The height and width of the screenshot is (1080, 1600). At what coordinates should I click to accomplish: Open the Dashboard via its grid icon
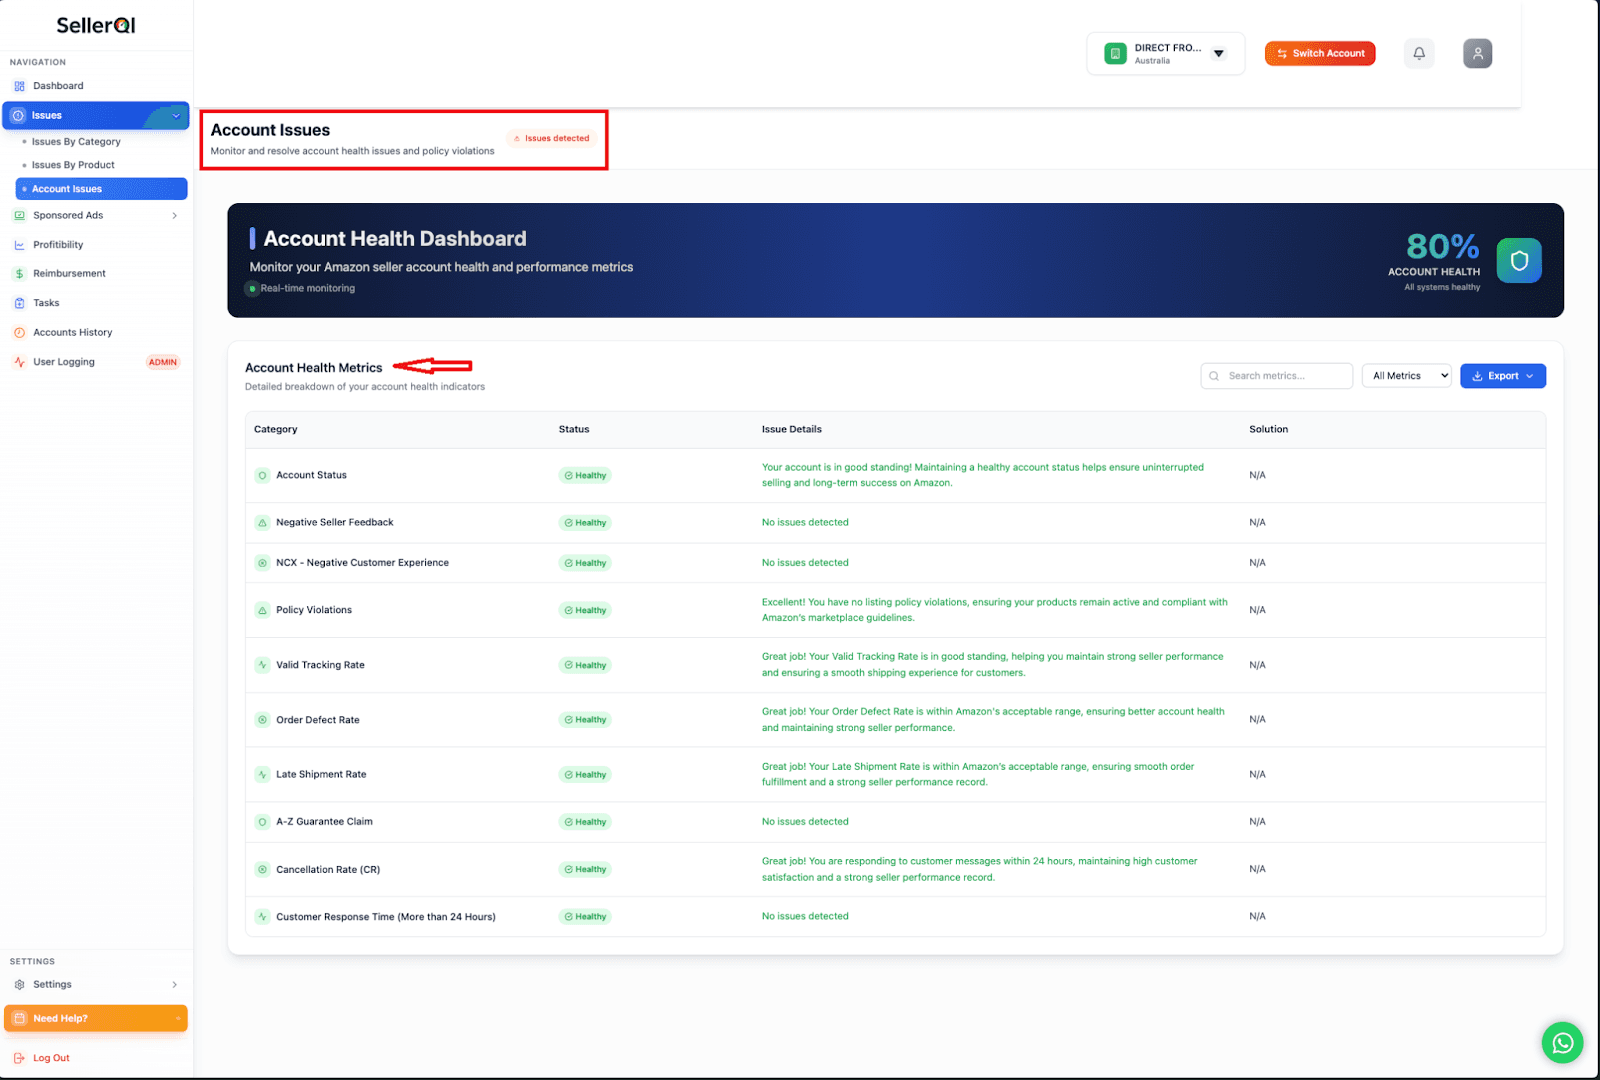tap(18, 85)
